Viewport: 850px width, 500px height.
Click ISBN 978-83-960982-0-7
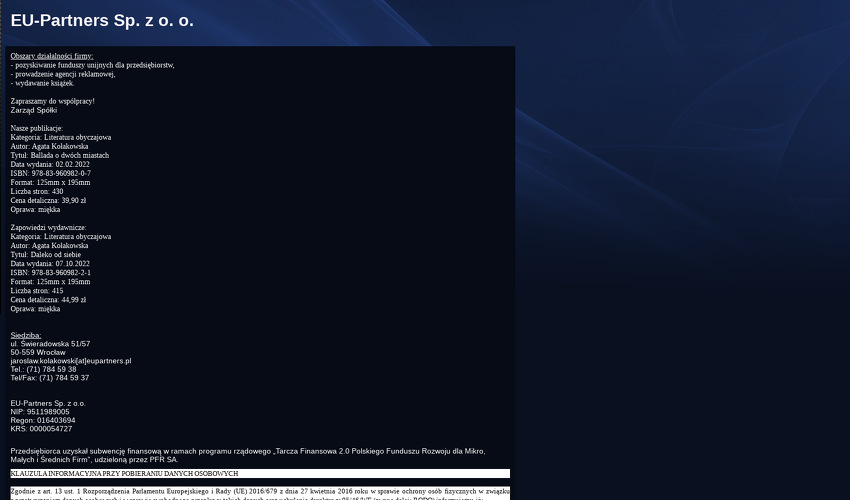point(50,174)
